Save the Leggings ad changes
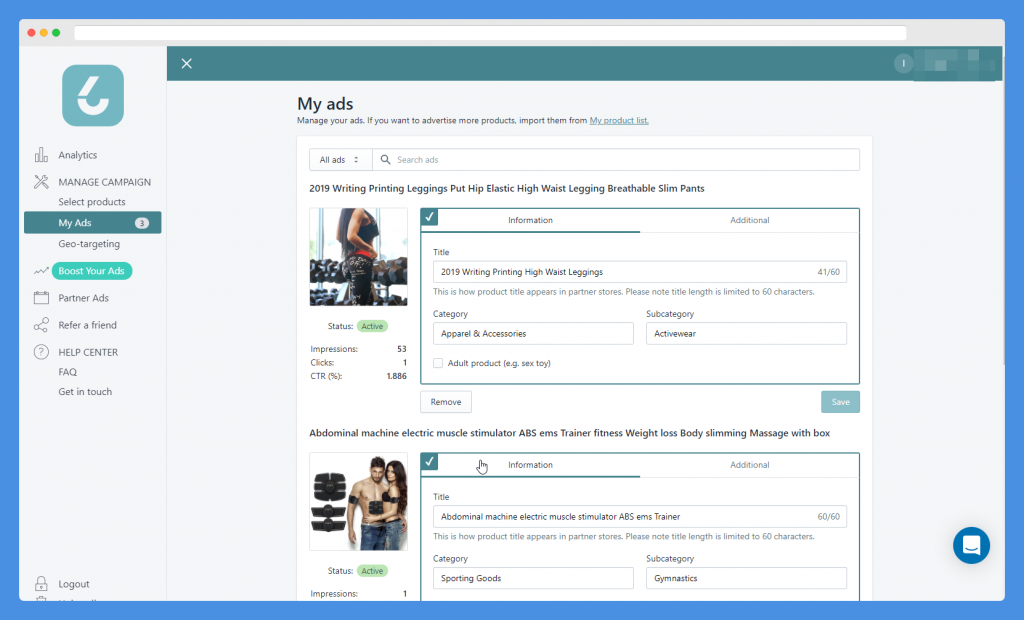Viewport: 1024px width, 620px height. (x=840, y=402)
